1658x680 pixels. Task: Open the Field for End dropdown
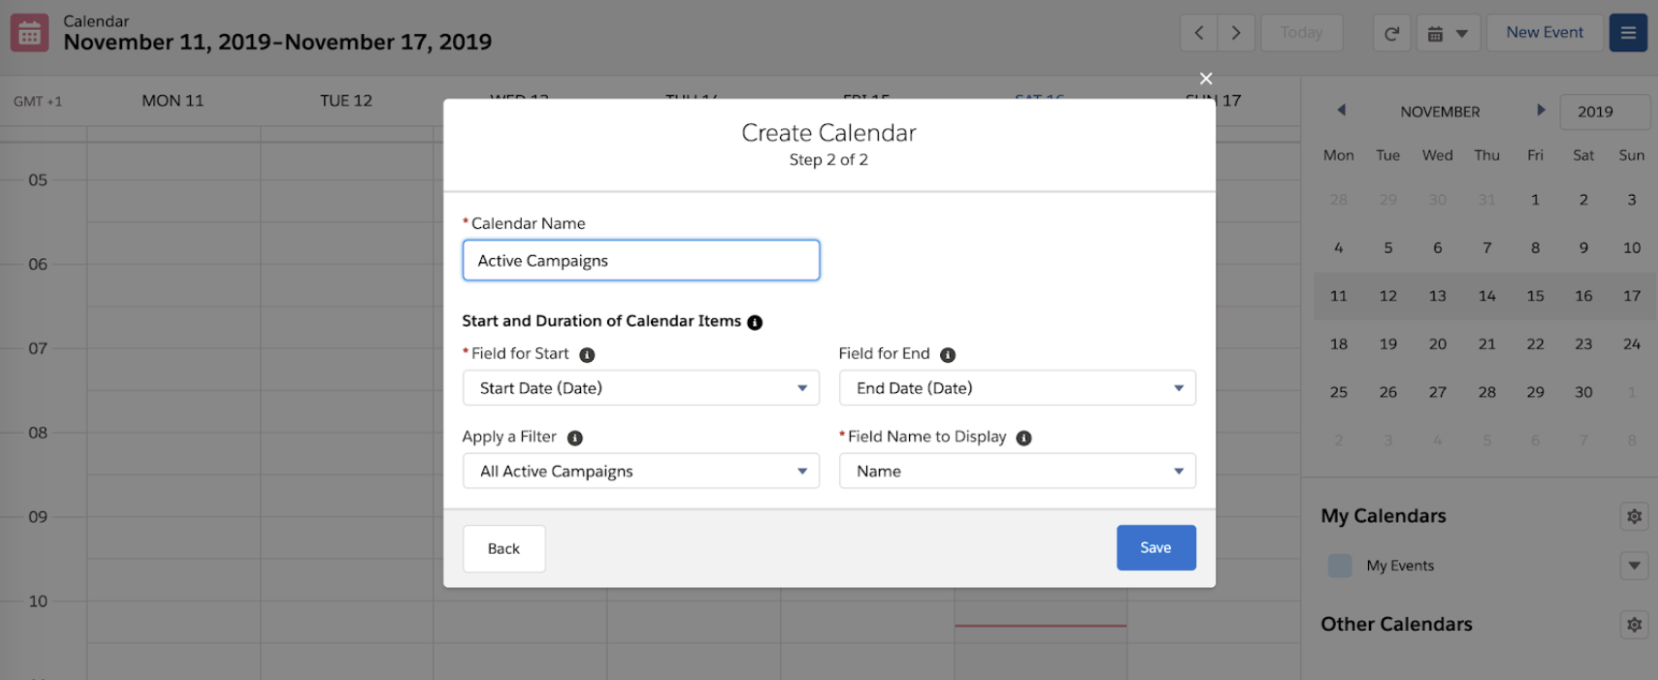point(1017,388)
